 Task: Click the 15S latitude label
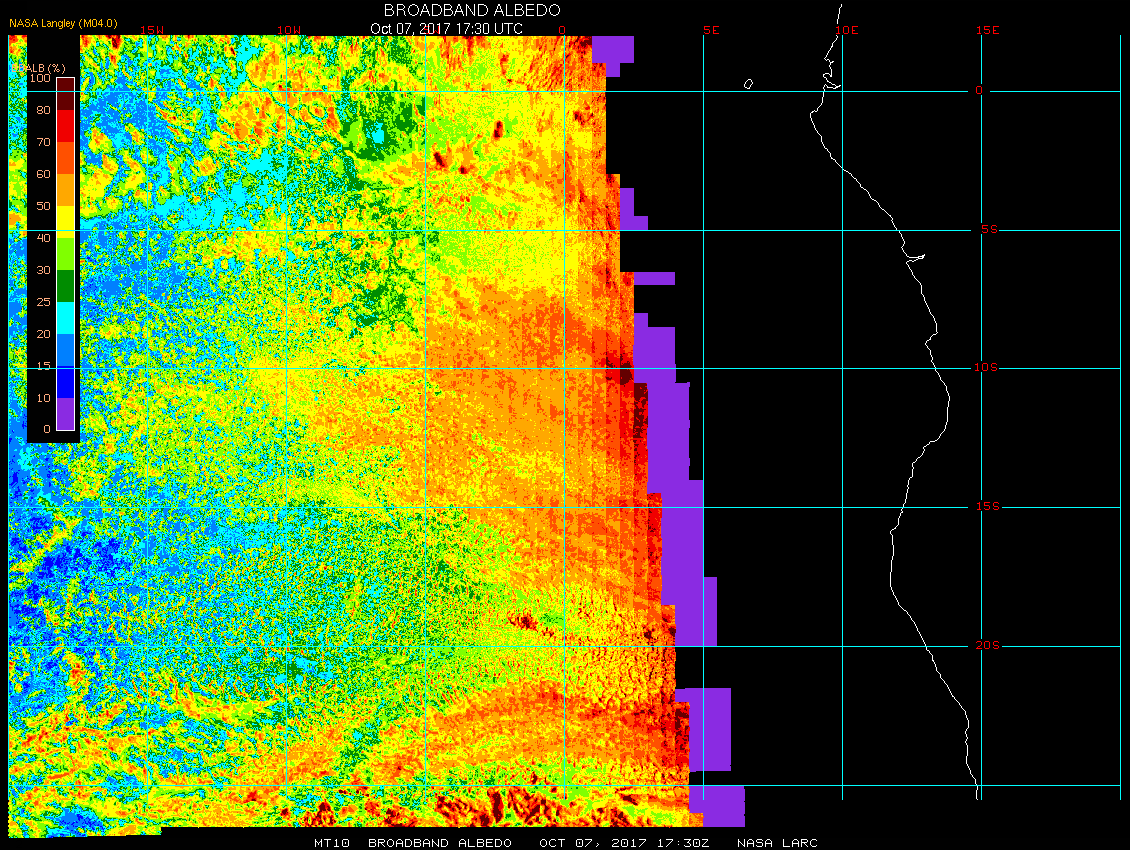pyautogui.click(x=988, y=506)
